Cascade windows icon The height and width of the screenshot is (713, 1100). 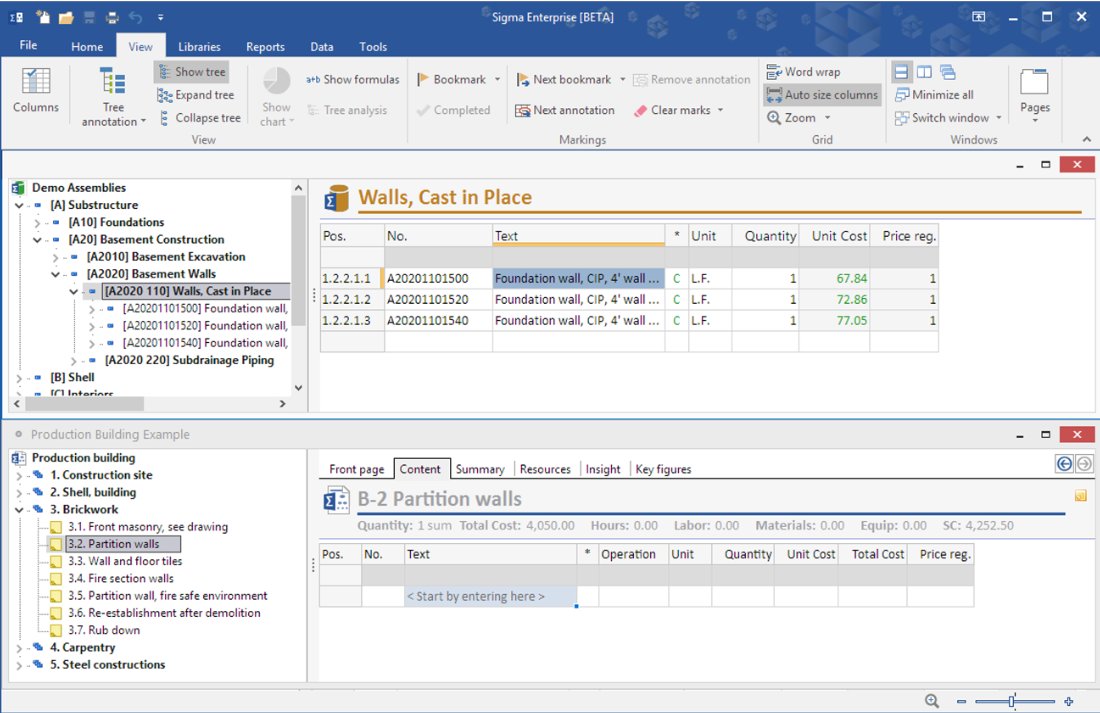coord(948,72)
